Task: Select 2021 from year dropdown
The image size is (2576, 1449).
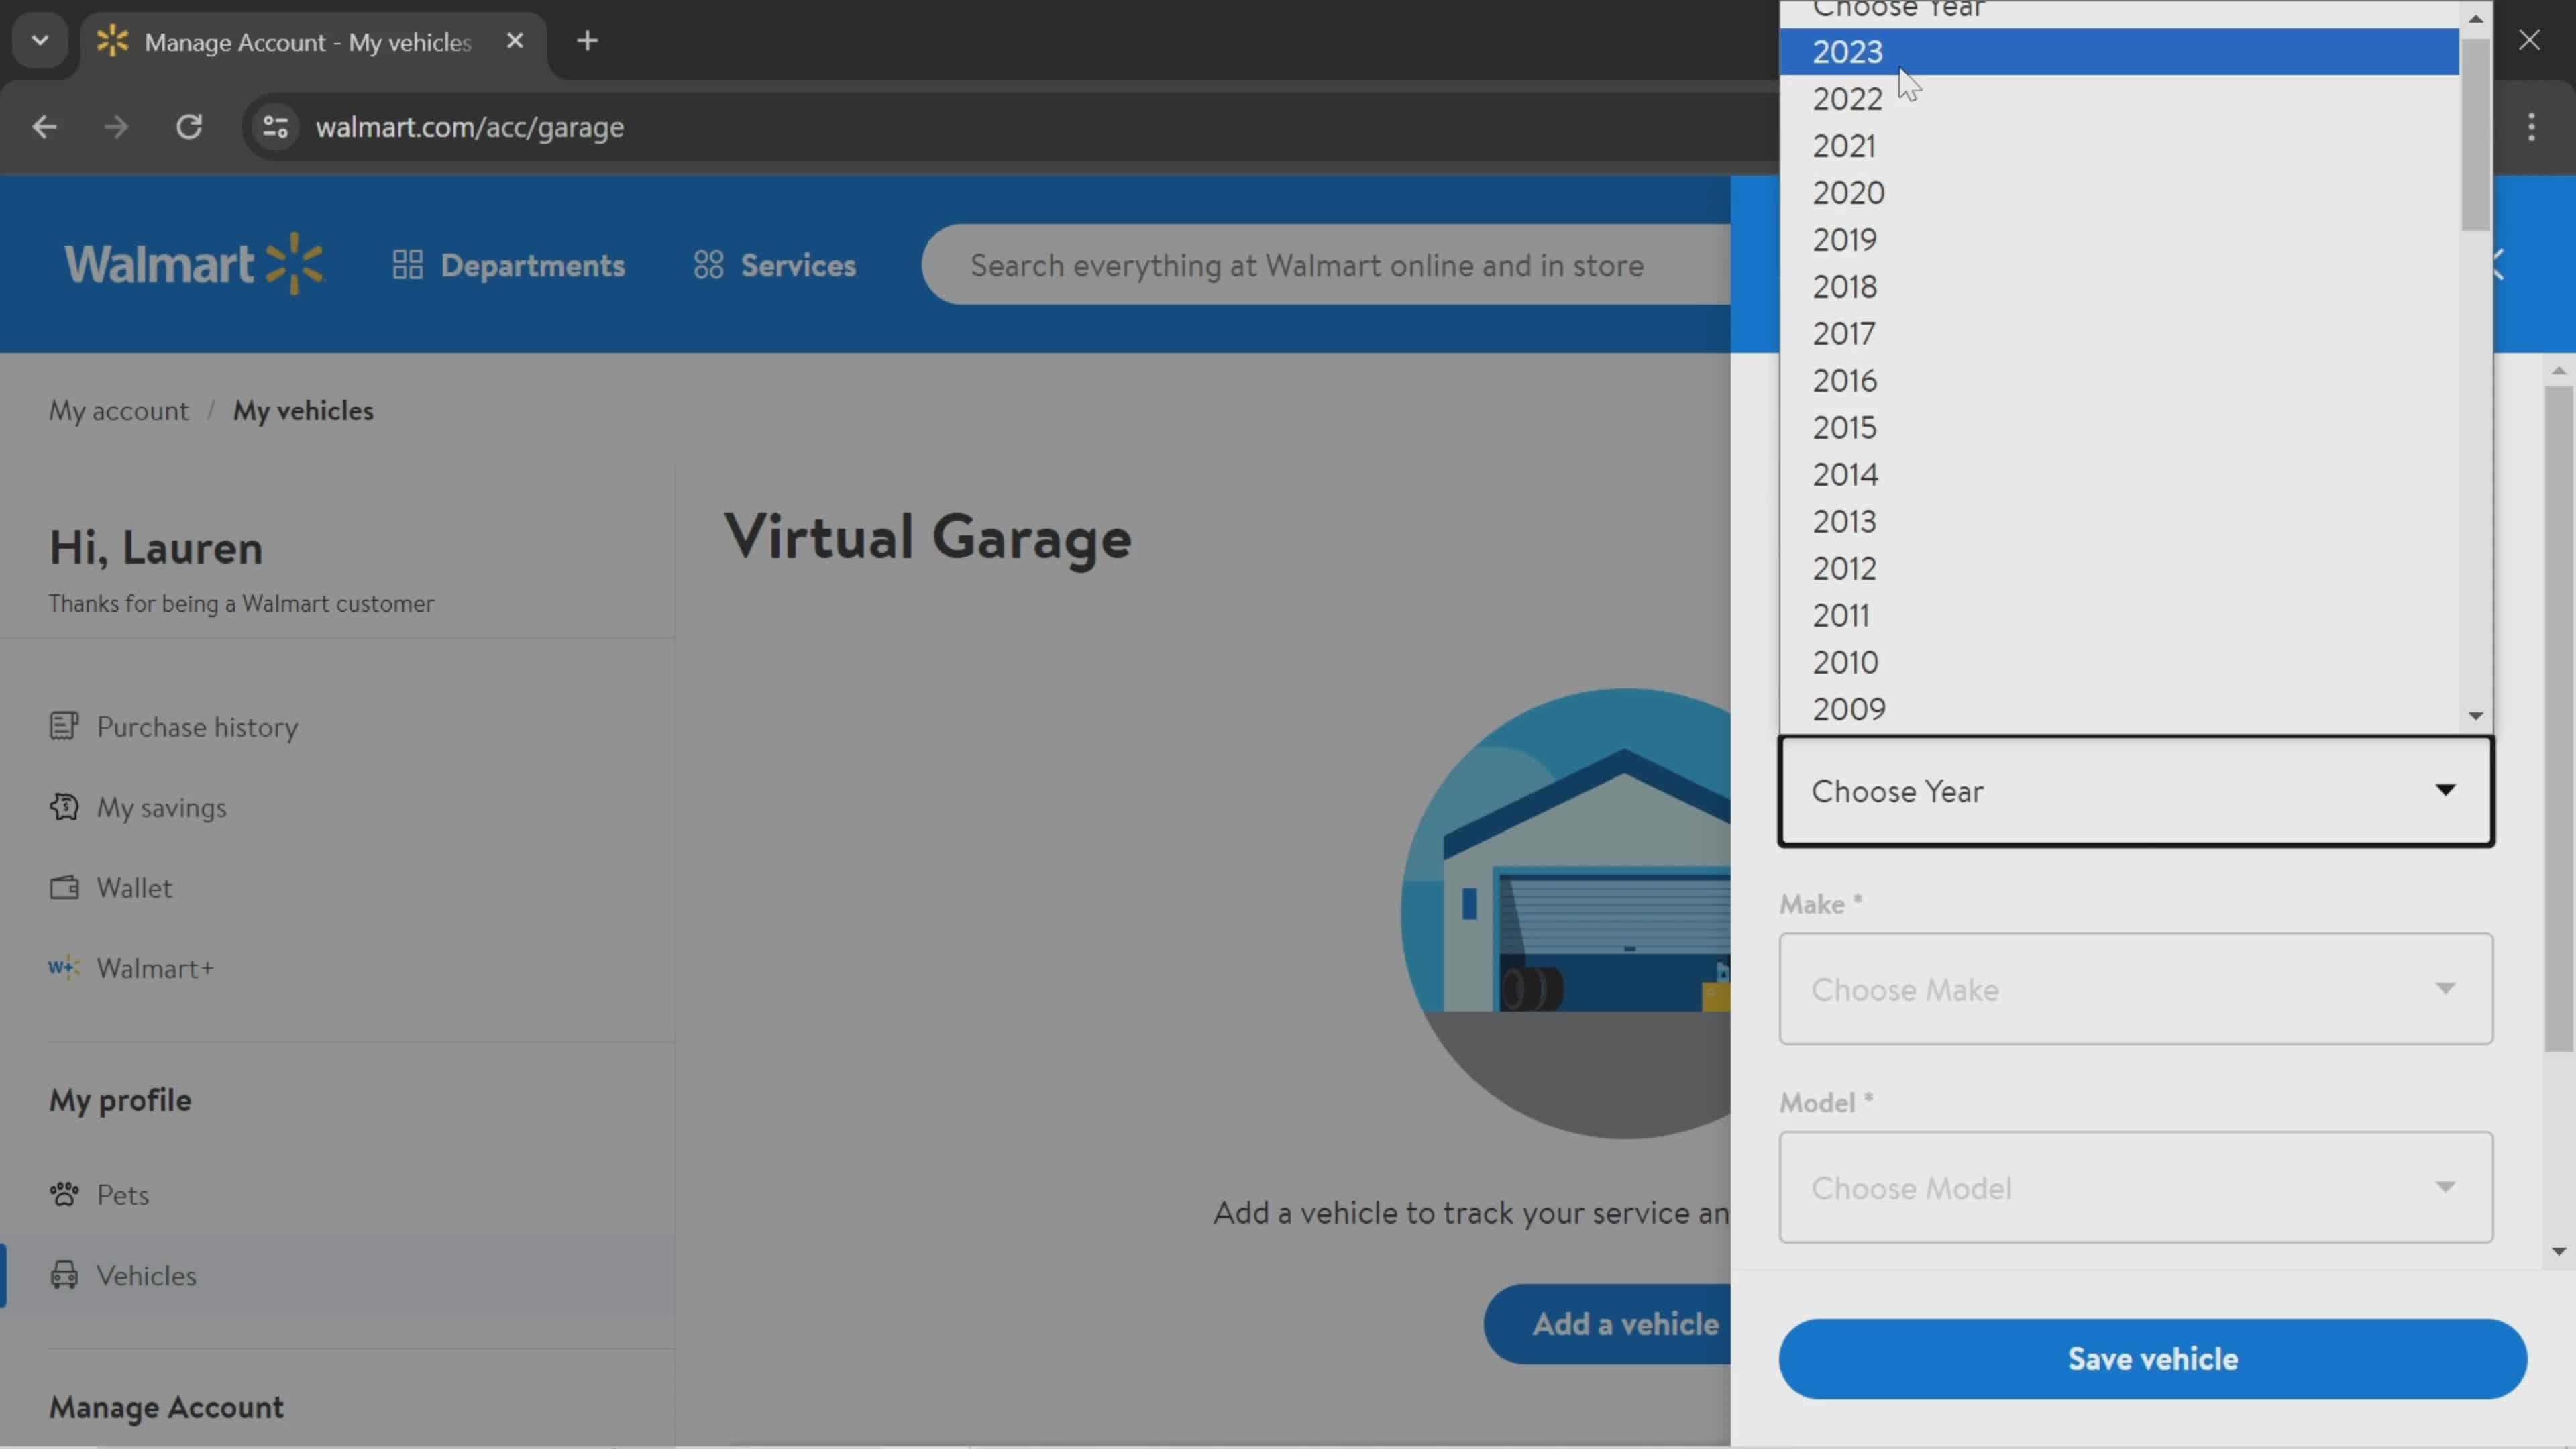Action: pos(1845,145)
